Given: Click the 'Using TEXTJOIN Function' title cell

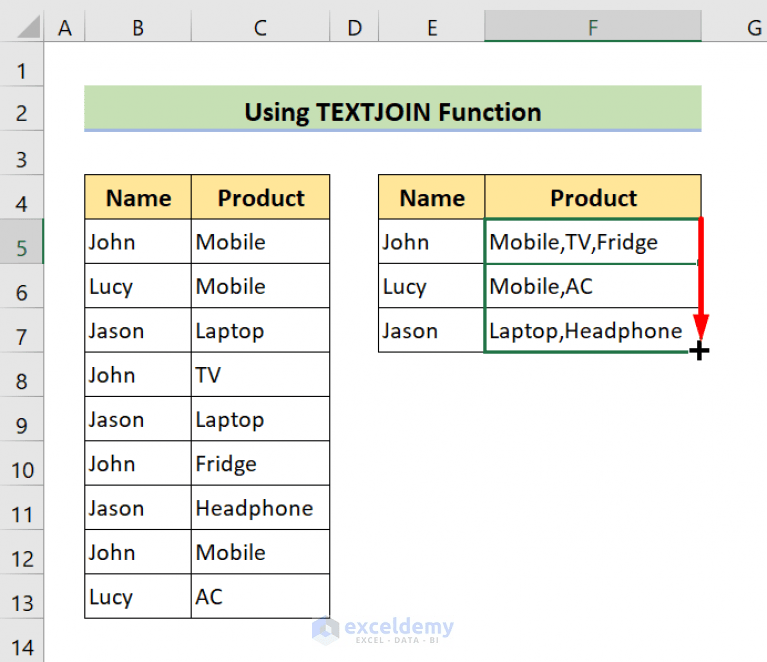Looking at the screenshot, I should tap(393, 109).
